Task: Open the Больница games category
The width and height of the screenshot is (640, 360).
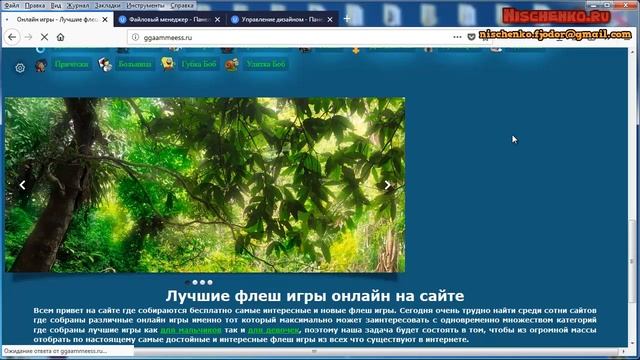Action: point(135,64)
